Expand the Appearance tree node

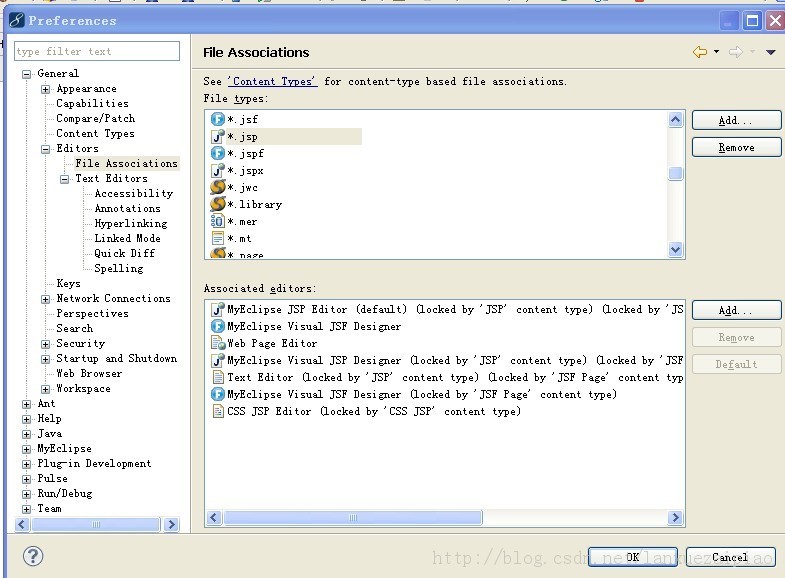tap(46, 89)
